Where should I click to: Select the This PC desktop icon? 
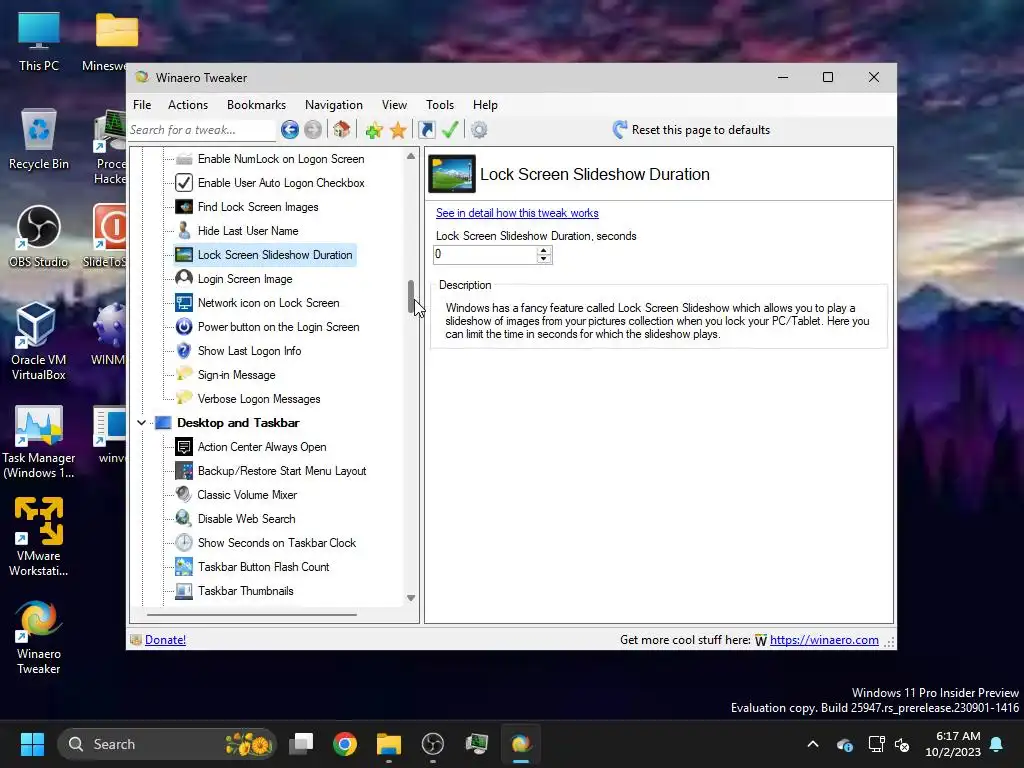(39, 42)
